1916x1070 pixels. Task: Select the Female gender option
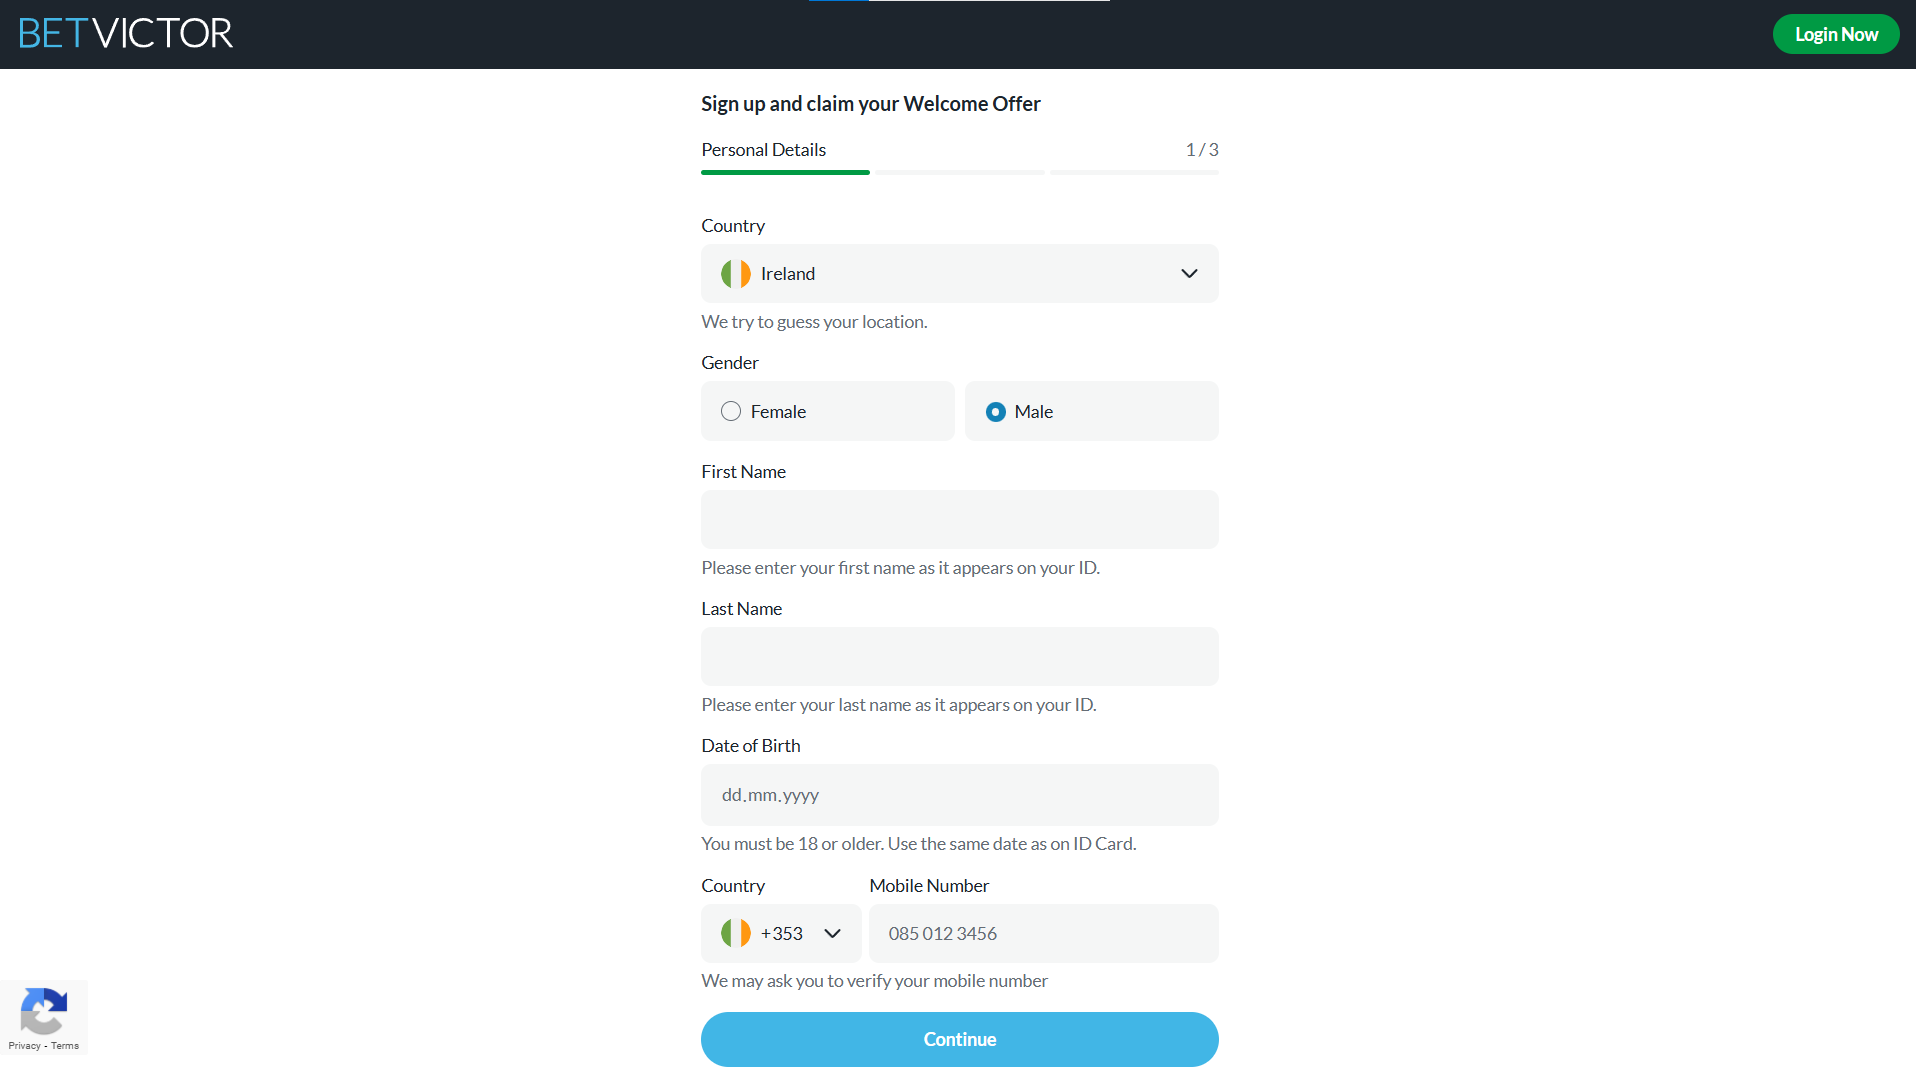tap(828, 411)
